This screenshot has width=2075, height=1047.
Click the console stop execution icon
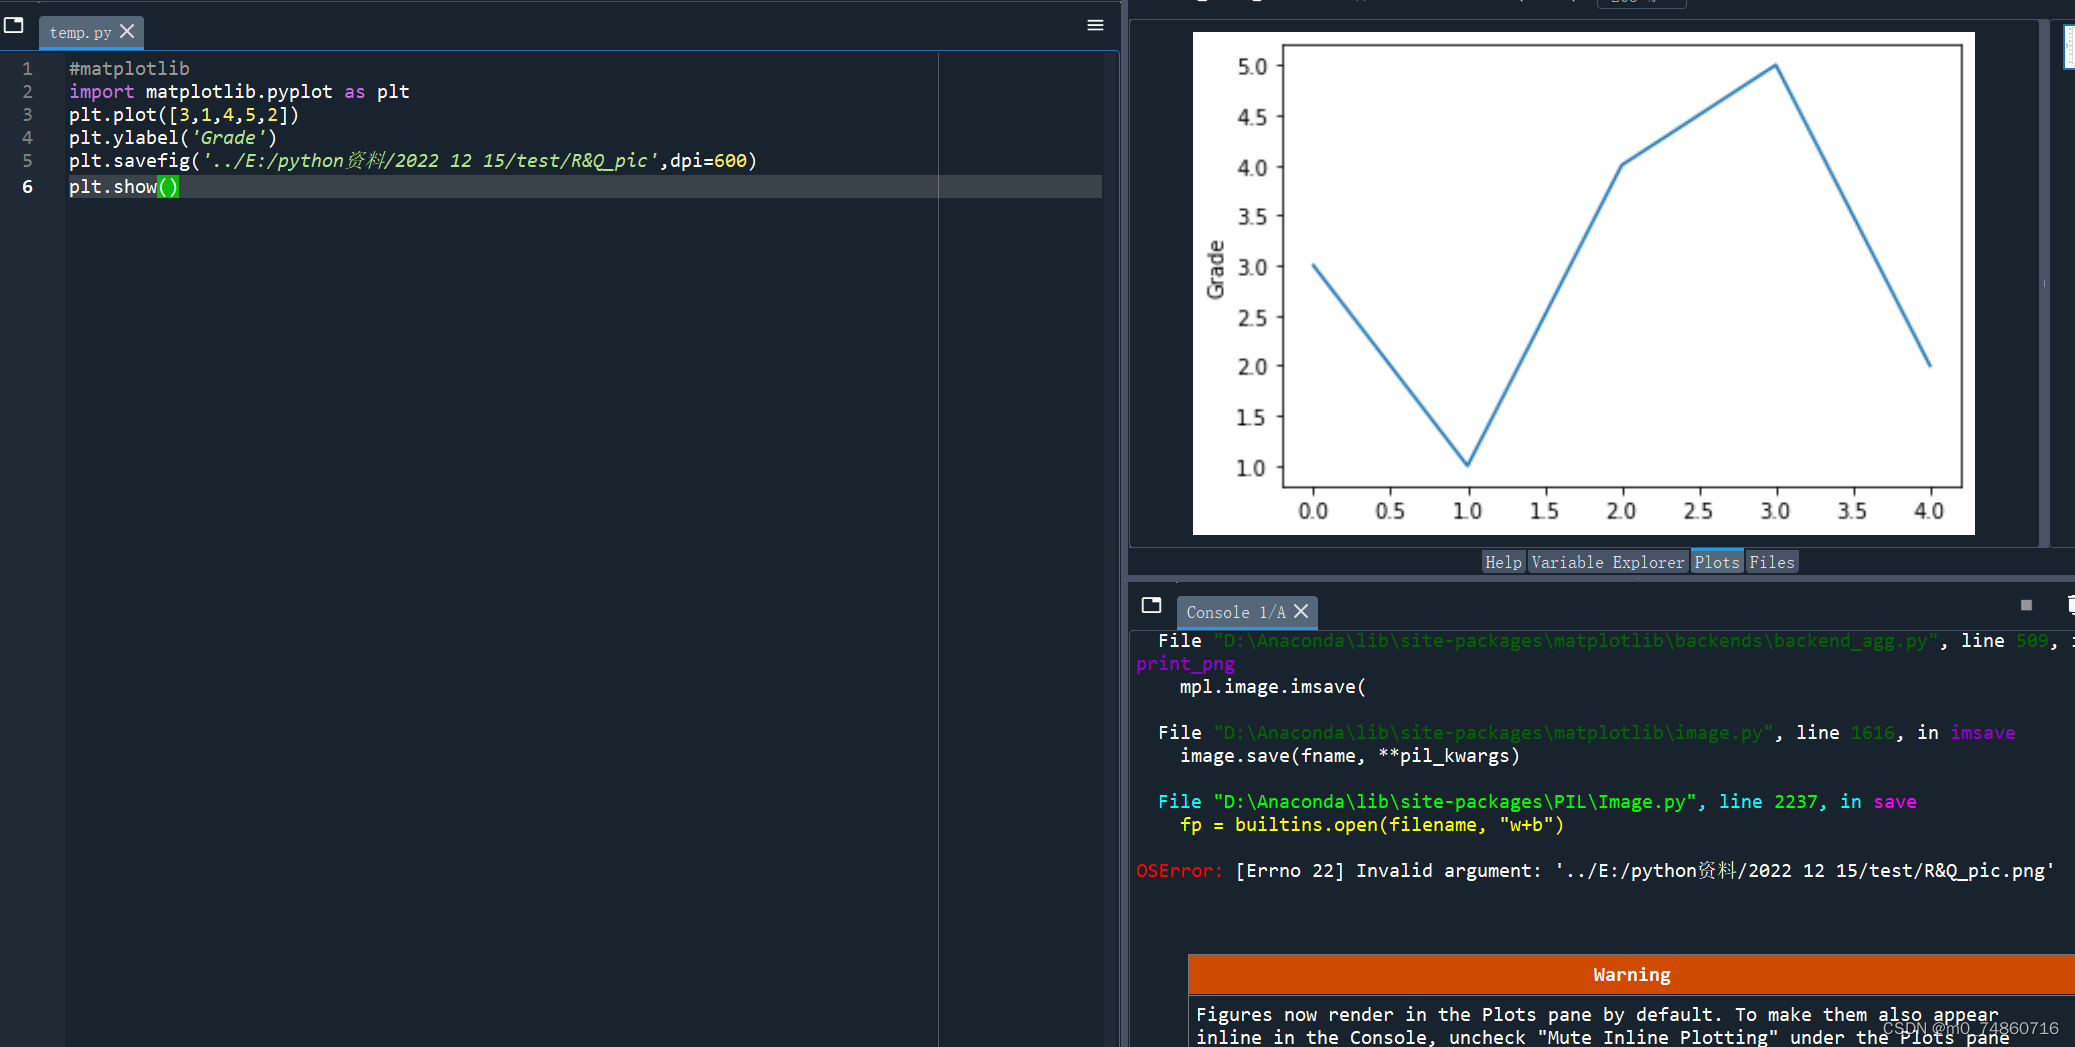tap(2026, 605)
